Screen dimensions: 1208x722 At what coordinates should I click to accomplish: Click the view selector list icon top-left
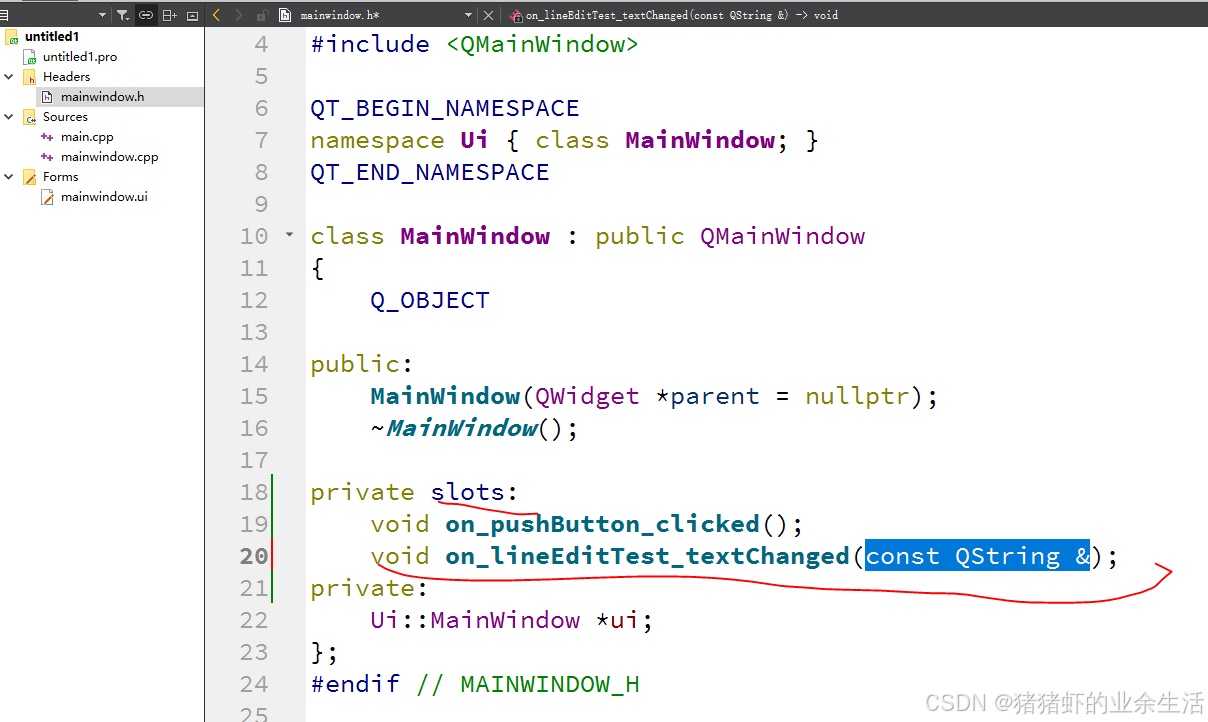[x=4, y=15]
